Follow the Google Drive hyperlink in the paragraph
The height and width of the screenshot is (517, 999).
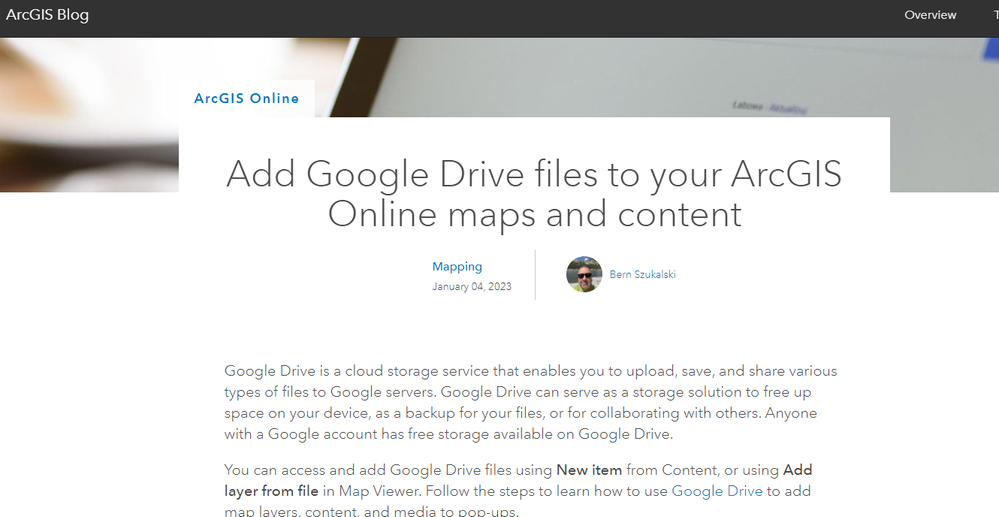[717, 490]
